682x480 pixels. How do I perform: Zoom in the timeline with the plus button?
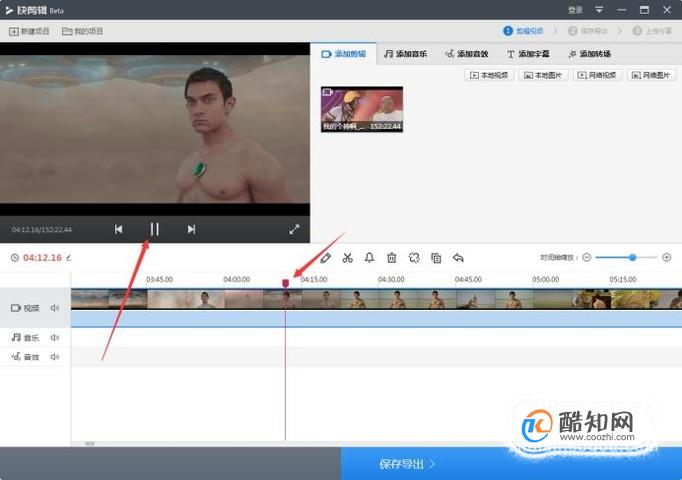coord(666,257)
